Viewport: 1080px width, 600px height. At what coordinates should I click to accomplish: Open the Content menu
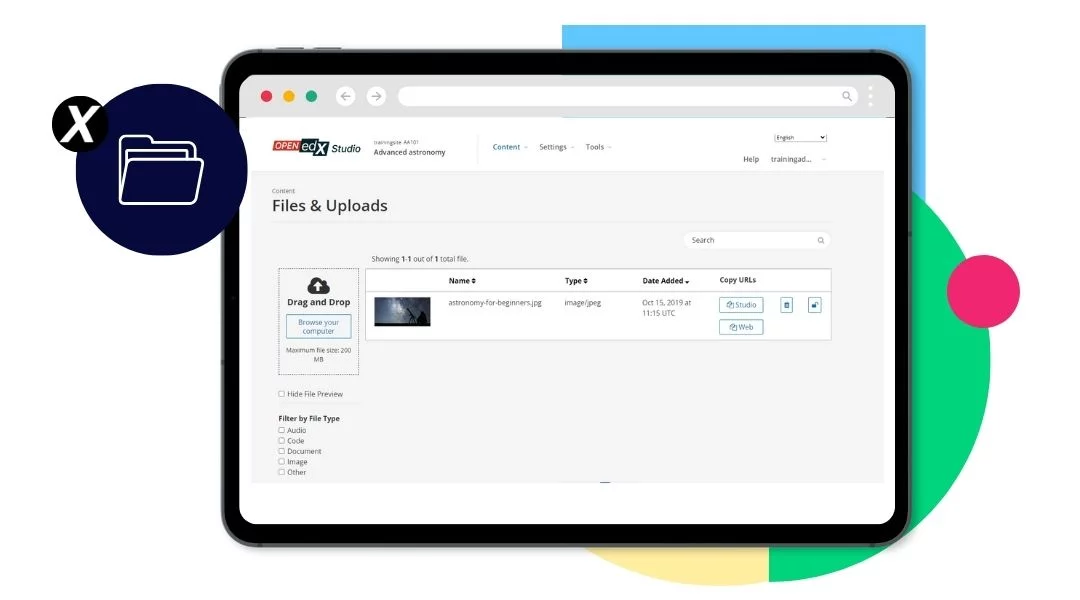pos(509,147)
